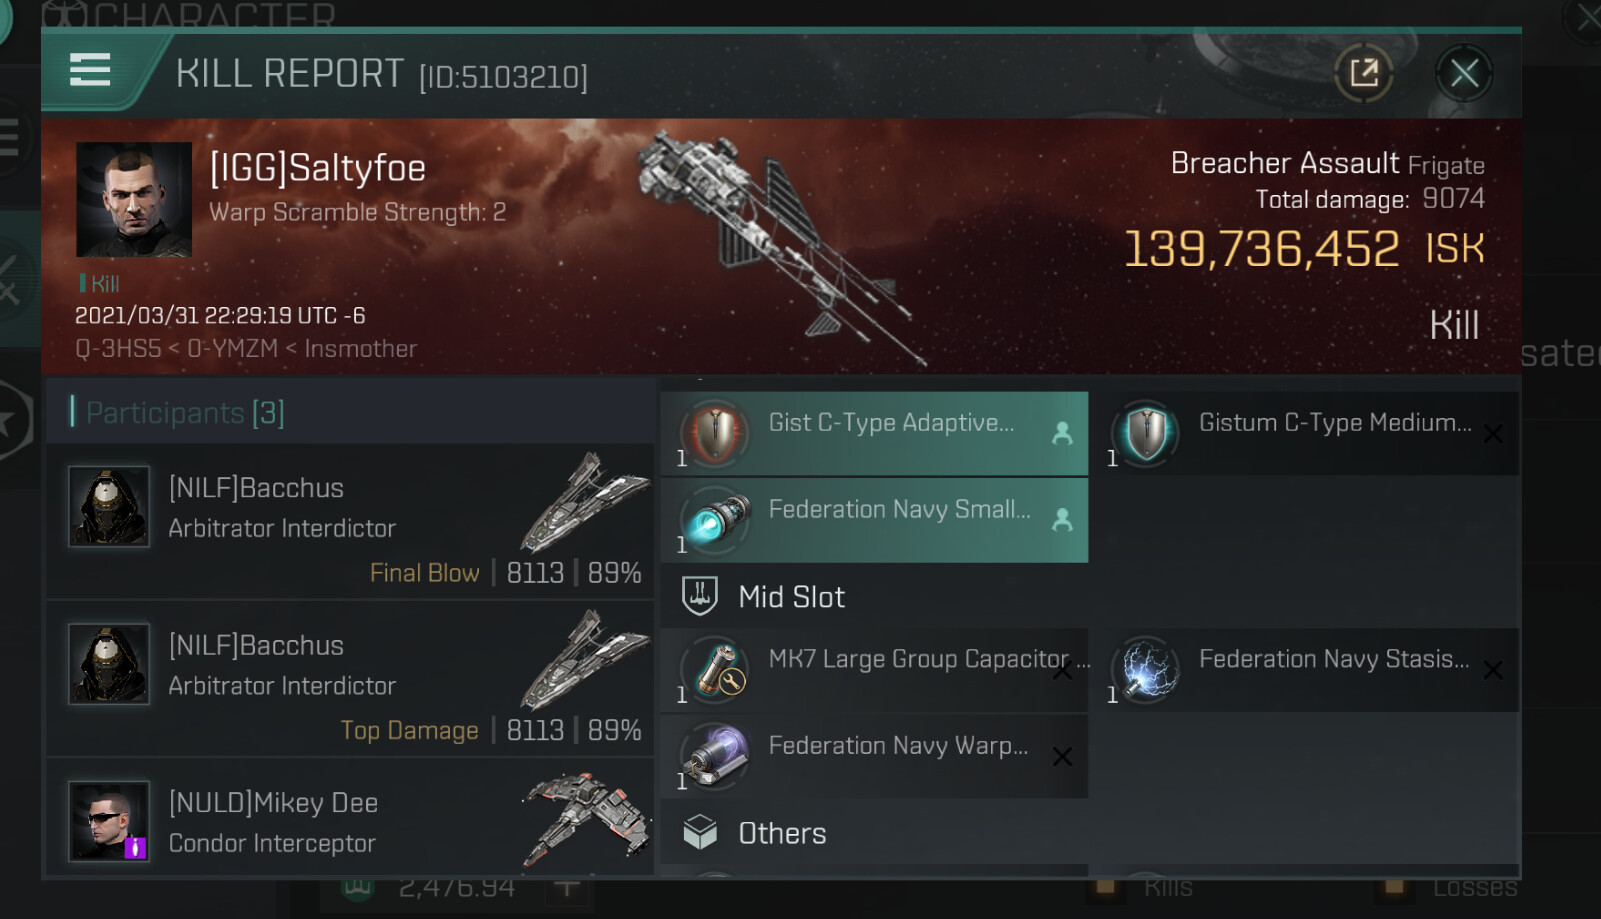This screenshot has width=1601, height=919.
Task: Click the Q-3HS5 system location link
Action: (118, 349)
